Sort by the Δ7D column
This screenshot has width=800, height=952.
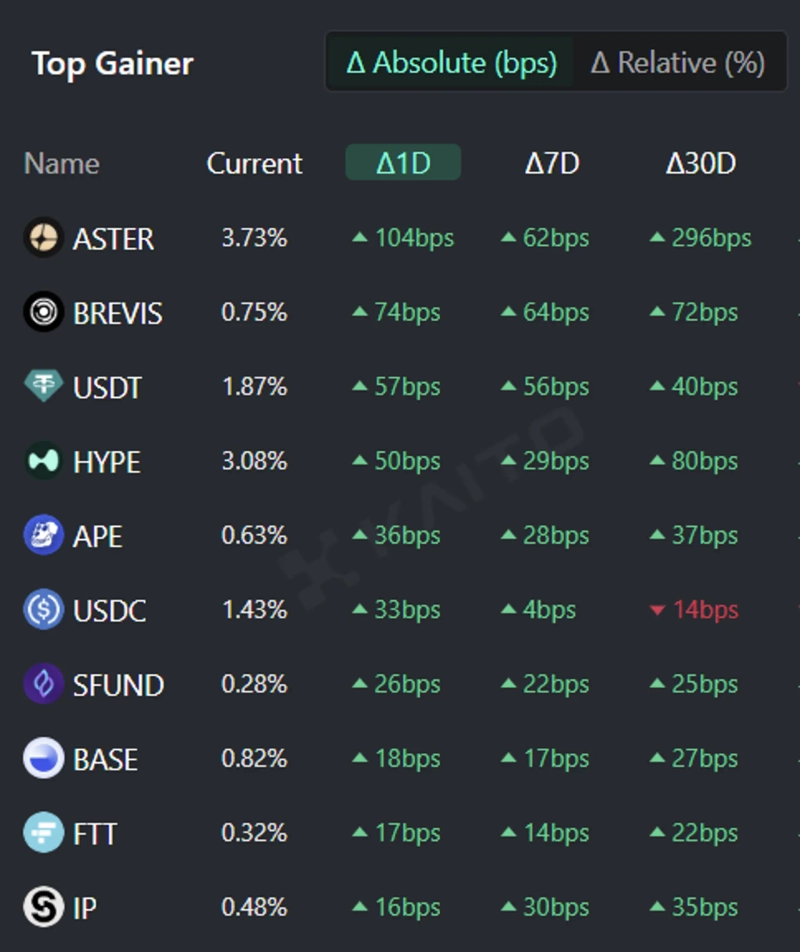(x=552, y=163)
